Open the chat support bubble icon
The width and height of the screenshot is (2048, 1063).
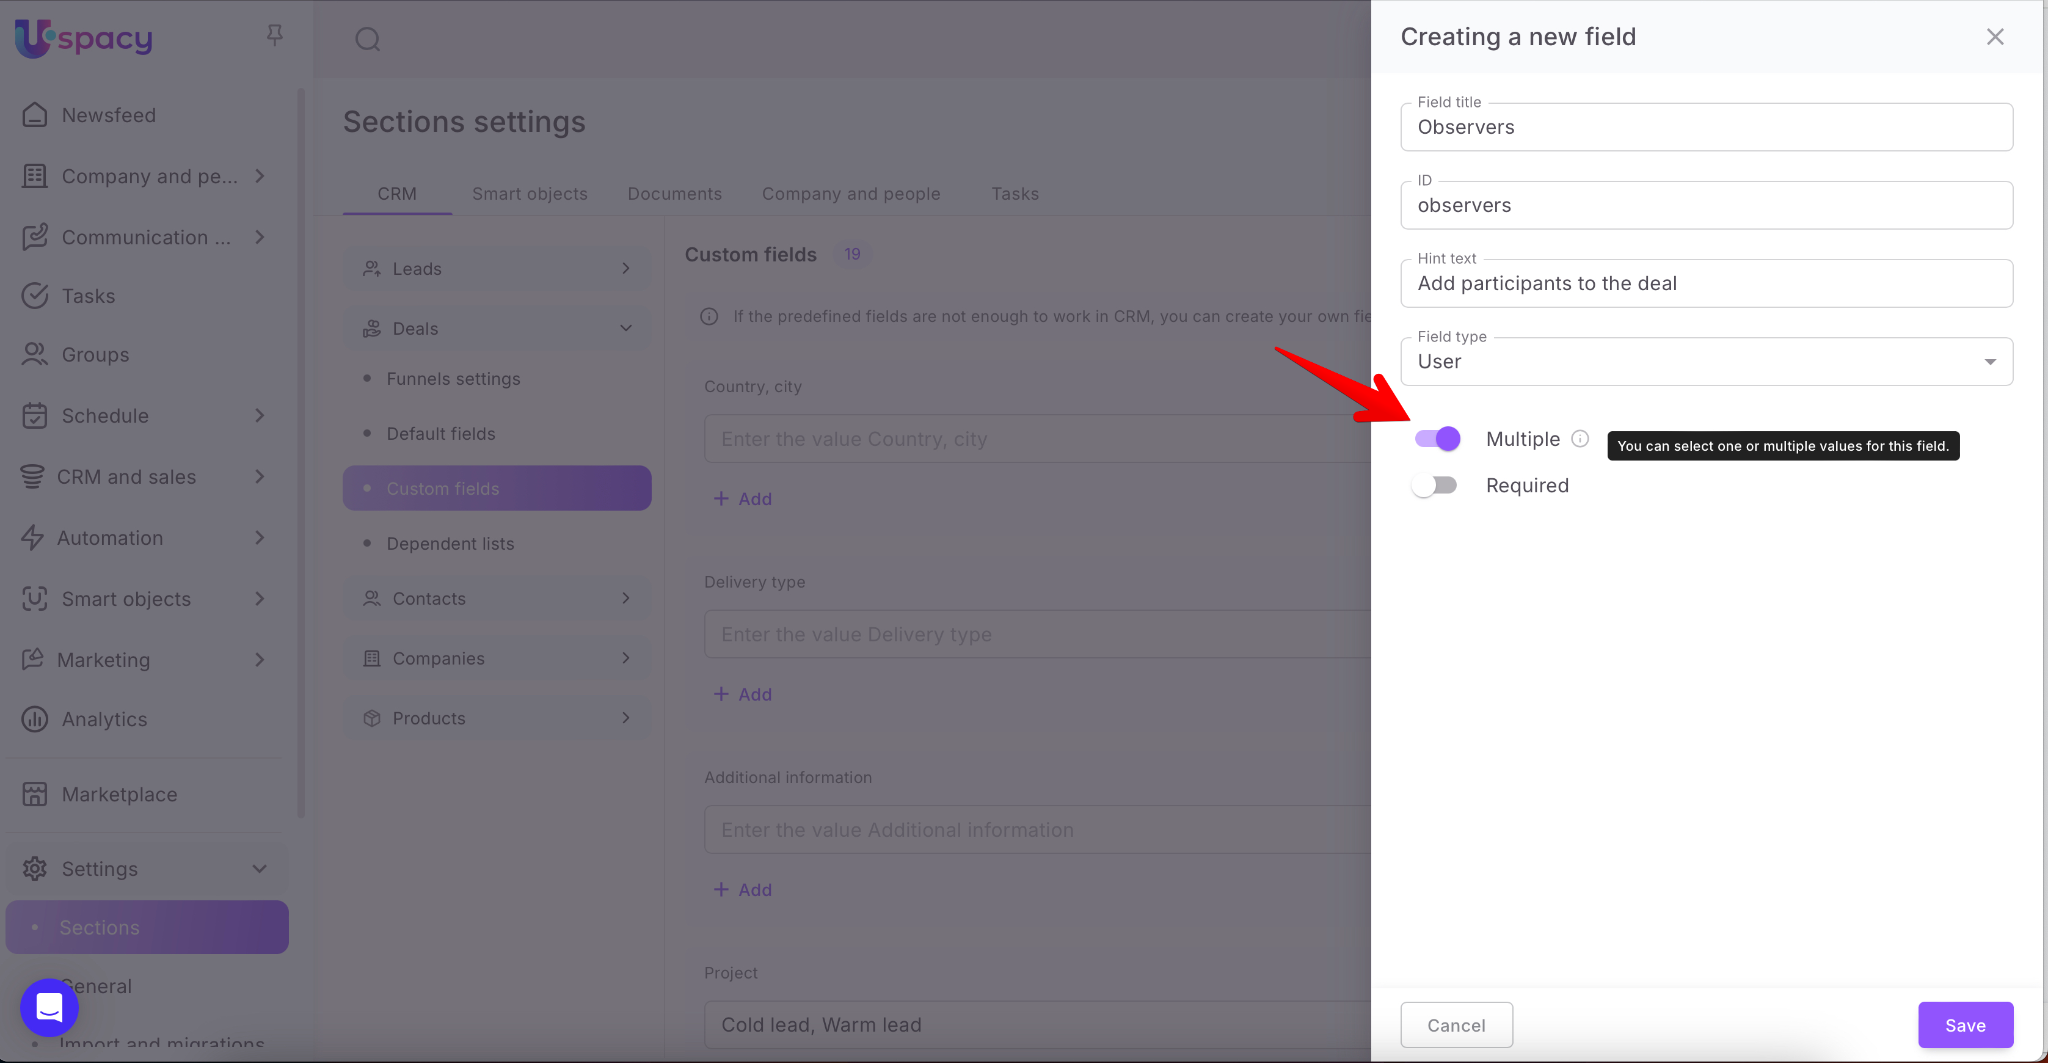49,1006
